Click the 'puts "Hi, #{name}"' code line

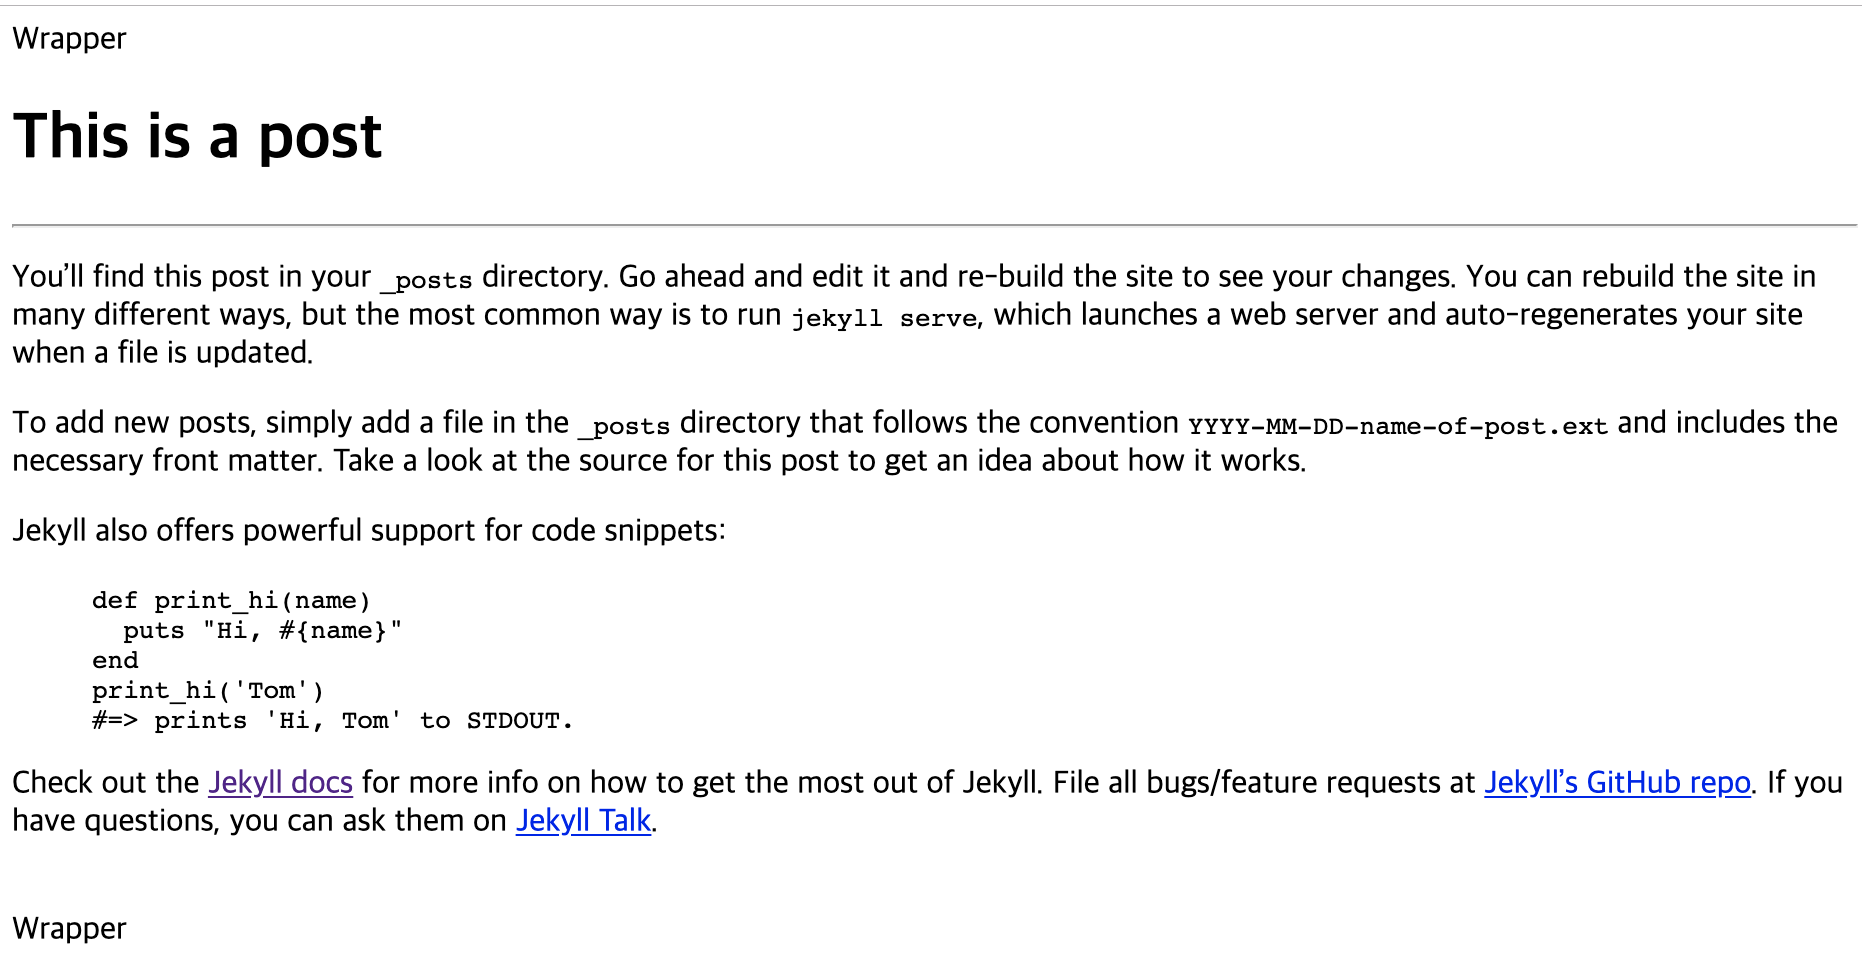click(x=262, y=630)
